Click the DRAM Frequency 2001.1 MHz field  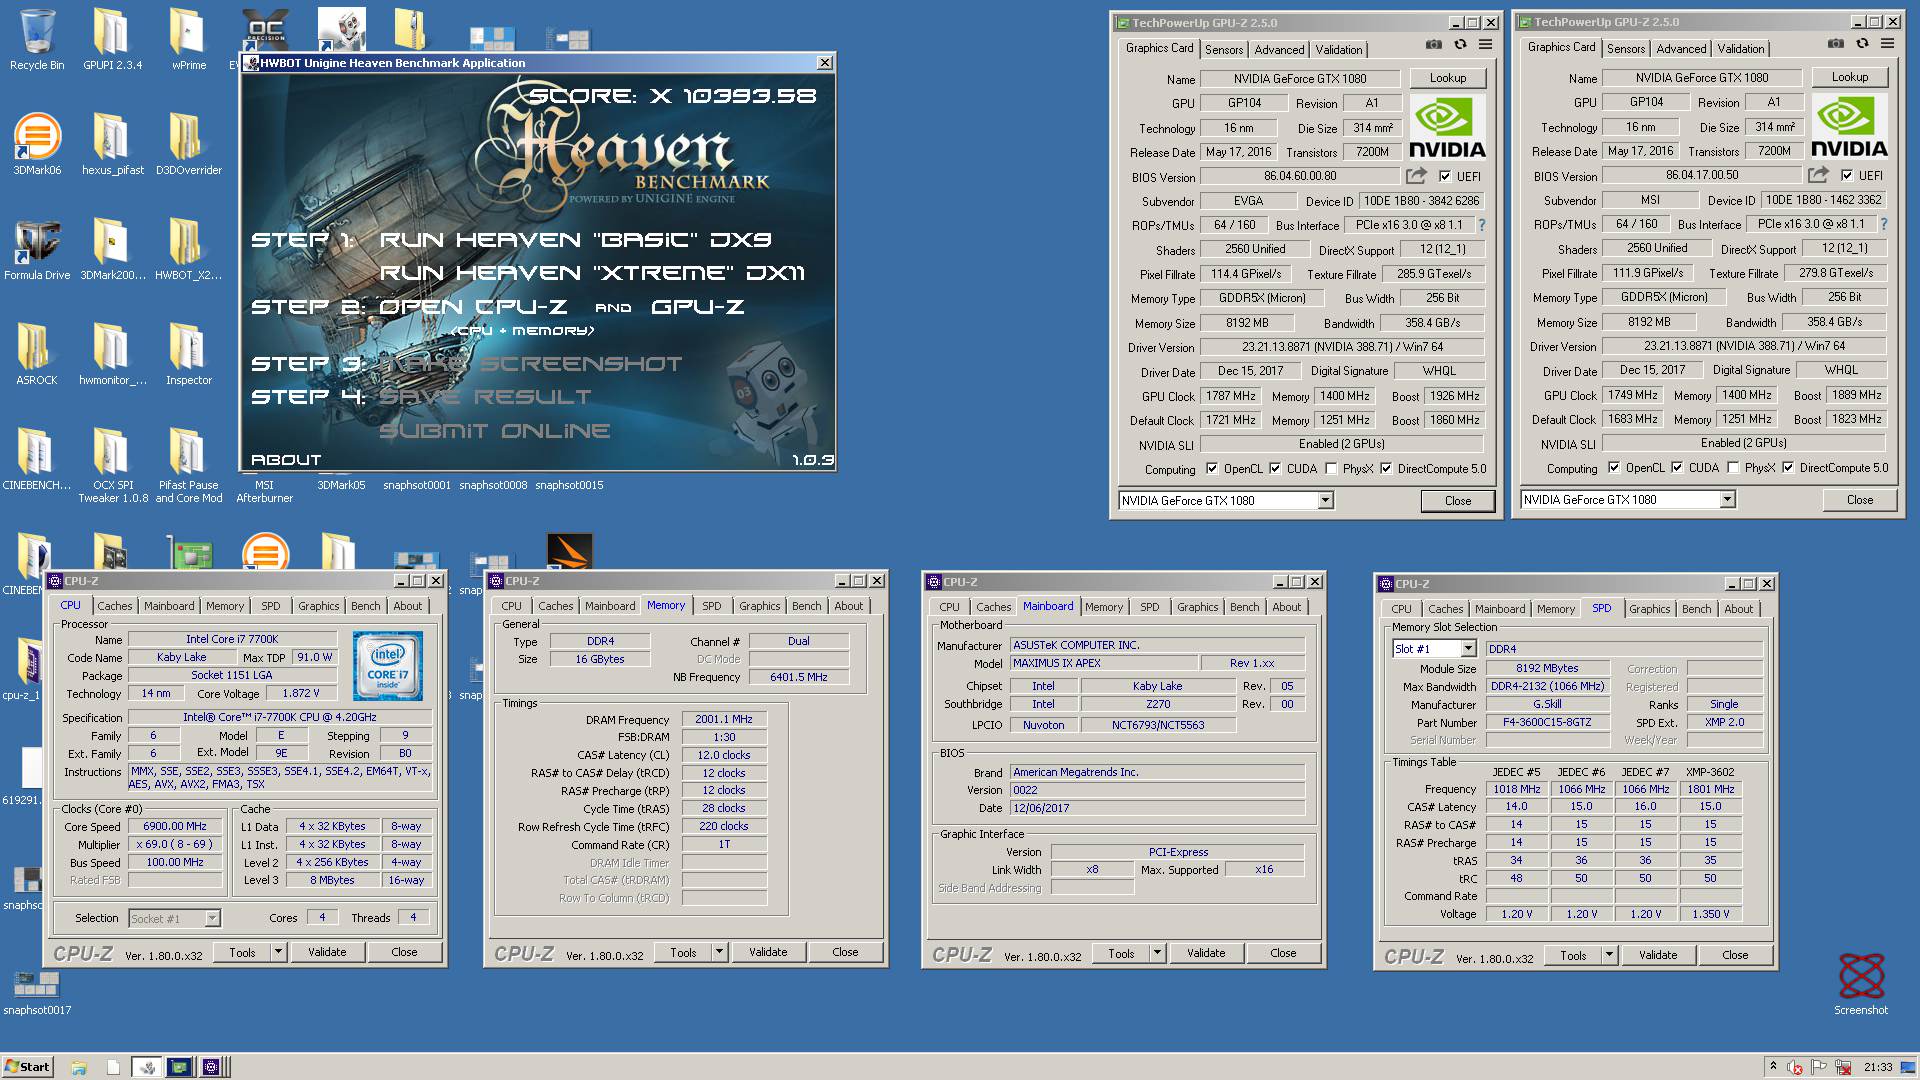(x=724, y=720)
